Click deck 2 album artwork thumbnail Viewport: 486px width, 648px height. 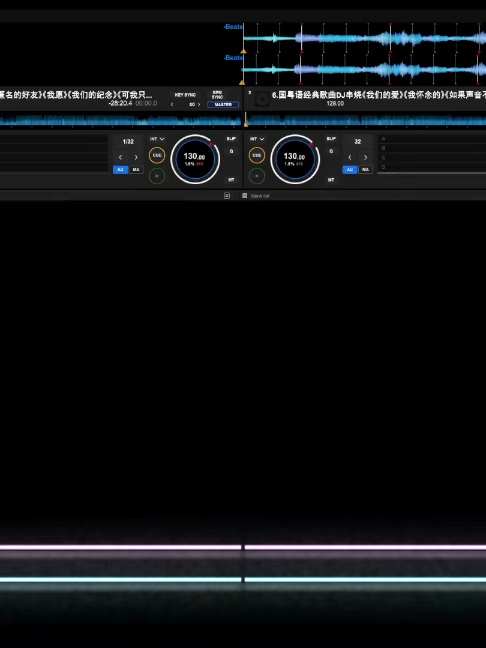262,99
